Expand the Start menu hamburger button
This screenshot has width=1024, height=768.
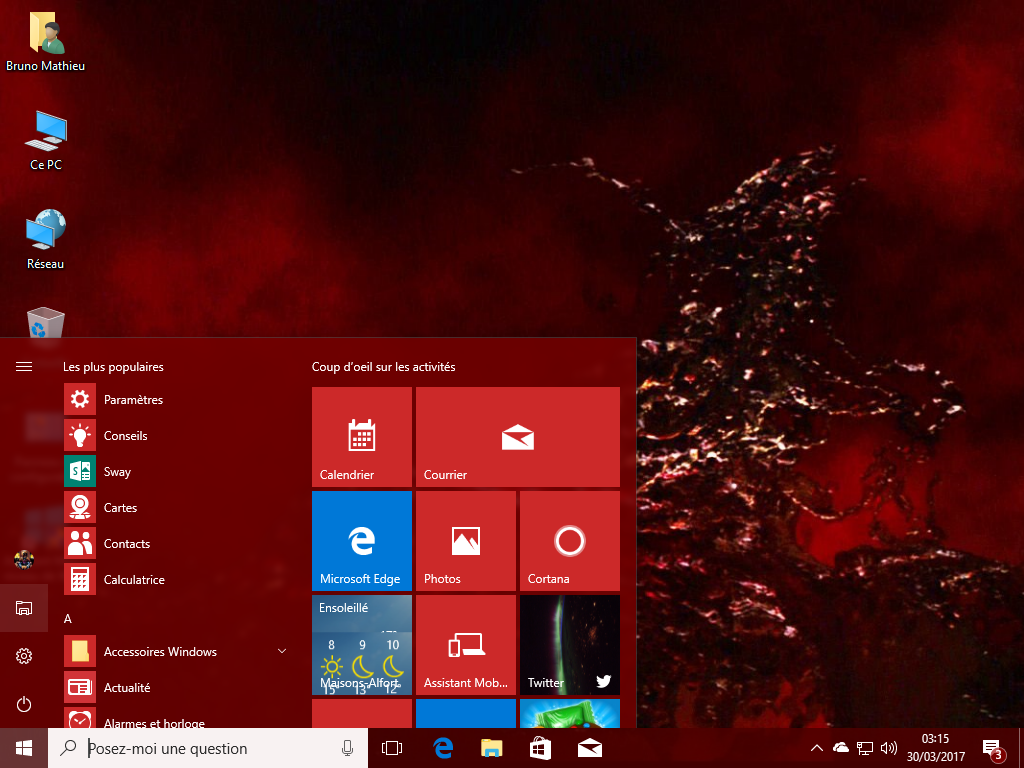coord(24,367)
